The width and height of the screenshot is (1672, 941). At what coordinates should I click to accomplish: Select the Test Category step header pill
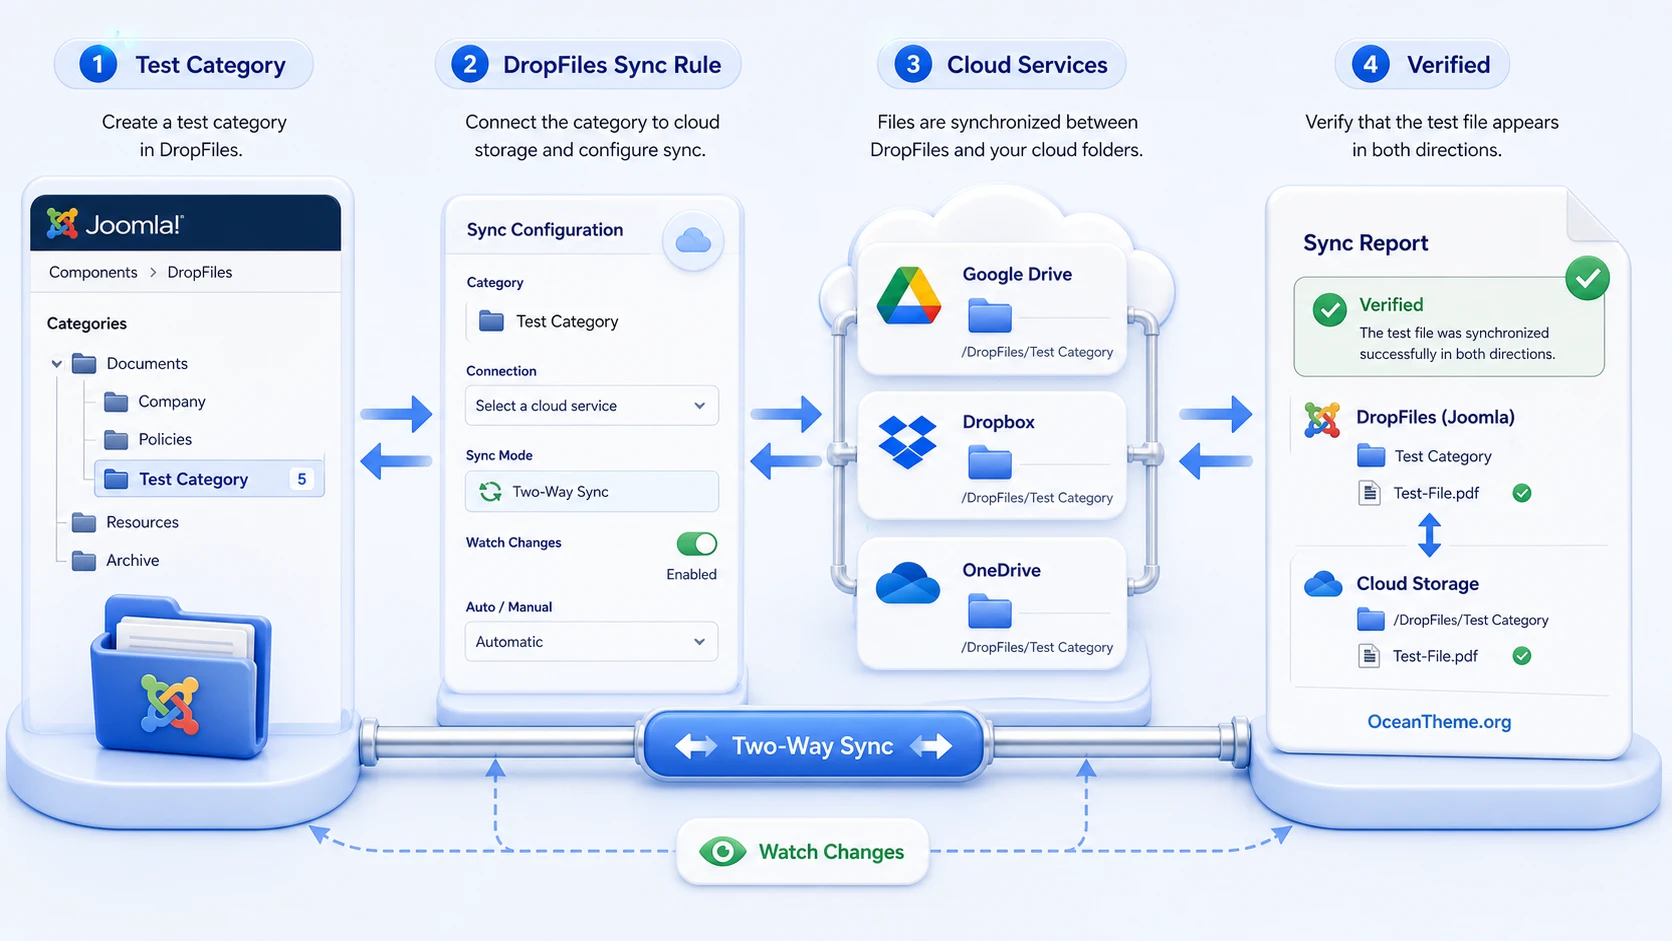tap(184, 65)
